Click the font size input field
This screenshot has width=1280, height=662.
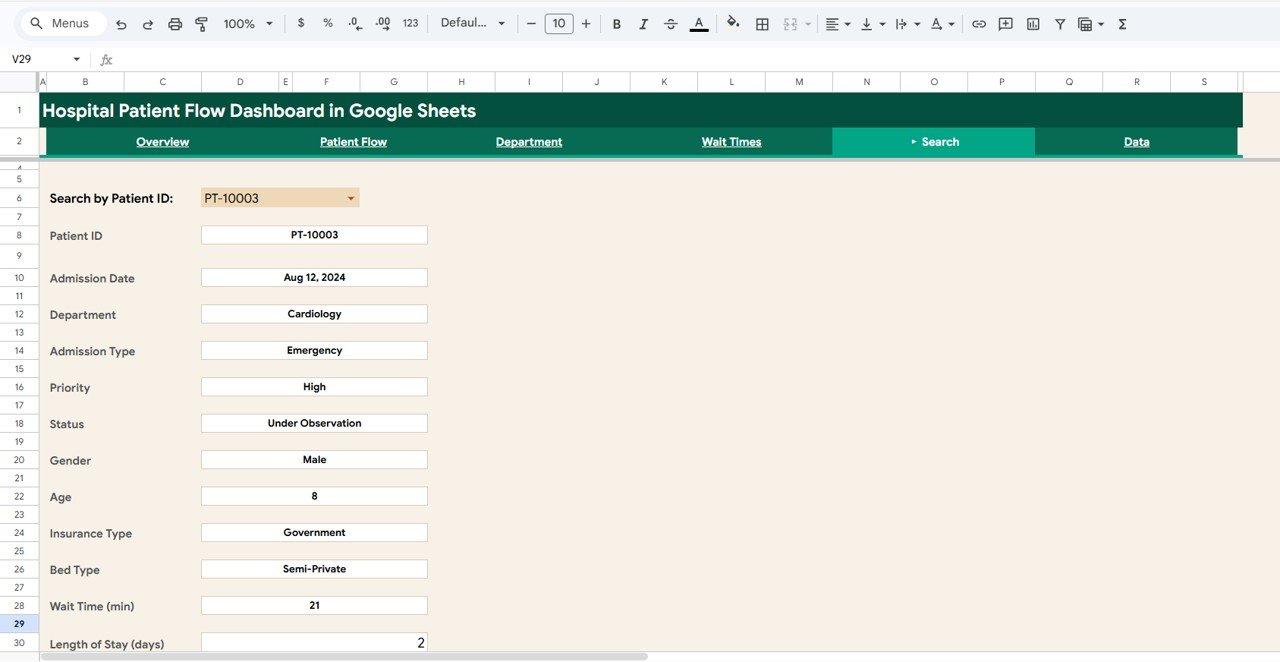pos(558,24)
